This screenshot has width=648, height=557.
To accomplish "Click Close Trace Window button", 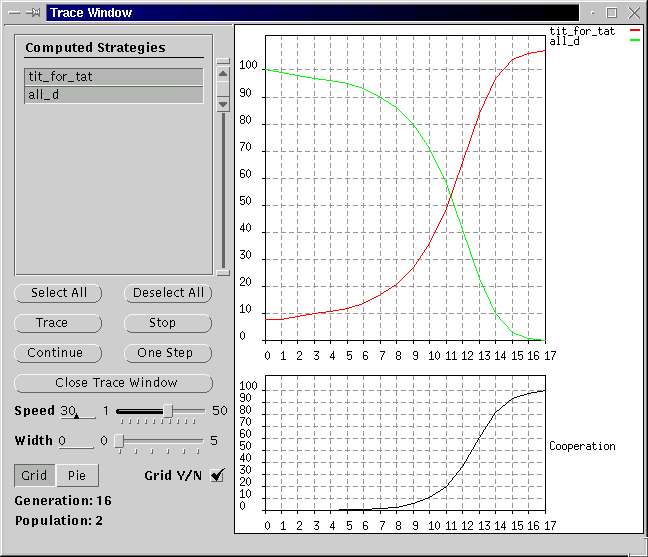I will pyautogui.click(x=113, y=383).
